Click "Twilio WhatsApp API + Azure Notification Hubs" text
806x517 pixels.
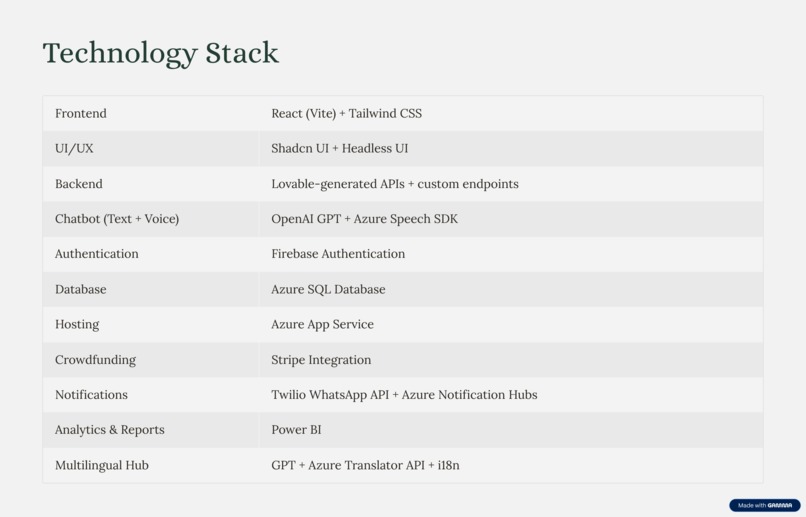point(404,395)
